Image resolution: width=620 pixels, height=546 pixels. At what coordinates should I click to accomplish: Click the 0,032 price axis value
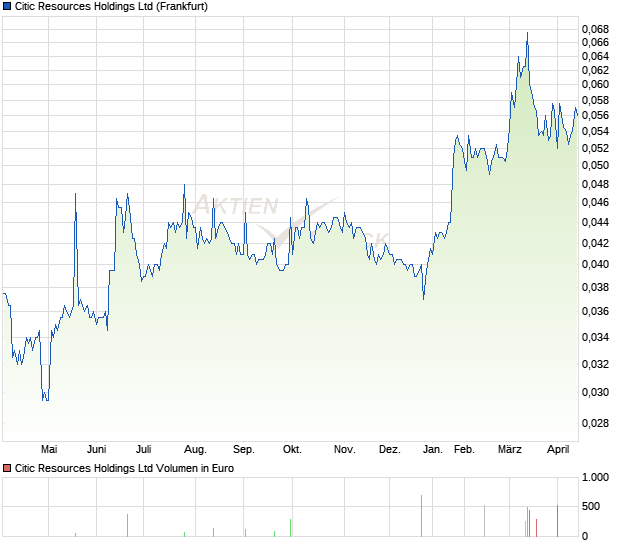coord(595,364)
